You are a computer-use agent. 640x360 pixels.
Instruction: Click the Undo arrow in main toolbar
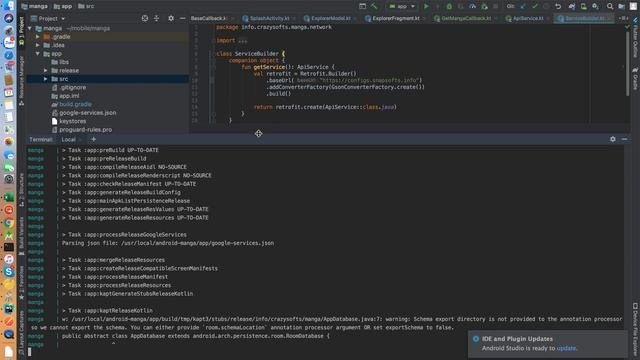pos(558,6)
